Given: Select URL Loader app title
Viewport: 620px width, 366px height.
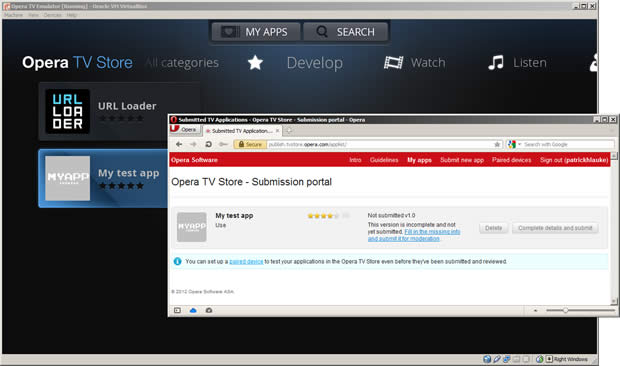Looking at the screenshot, I should pyautogui.click(x=127, y=106).
